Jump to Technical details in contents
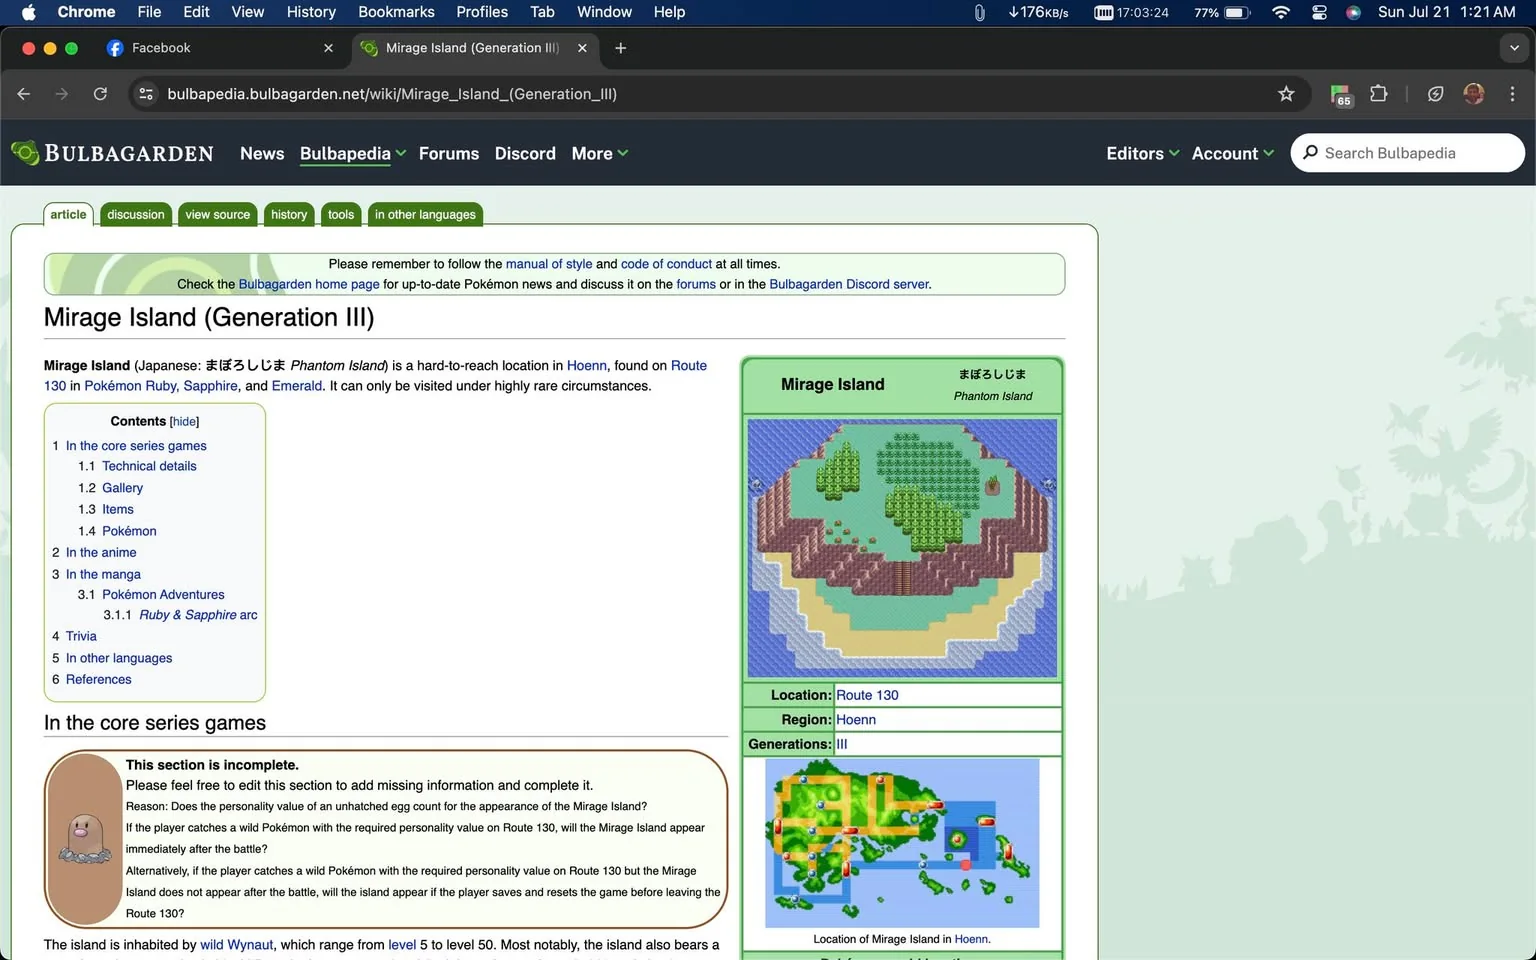Image resolution: width=1536 pixels, height=960 pixels. 149,466
